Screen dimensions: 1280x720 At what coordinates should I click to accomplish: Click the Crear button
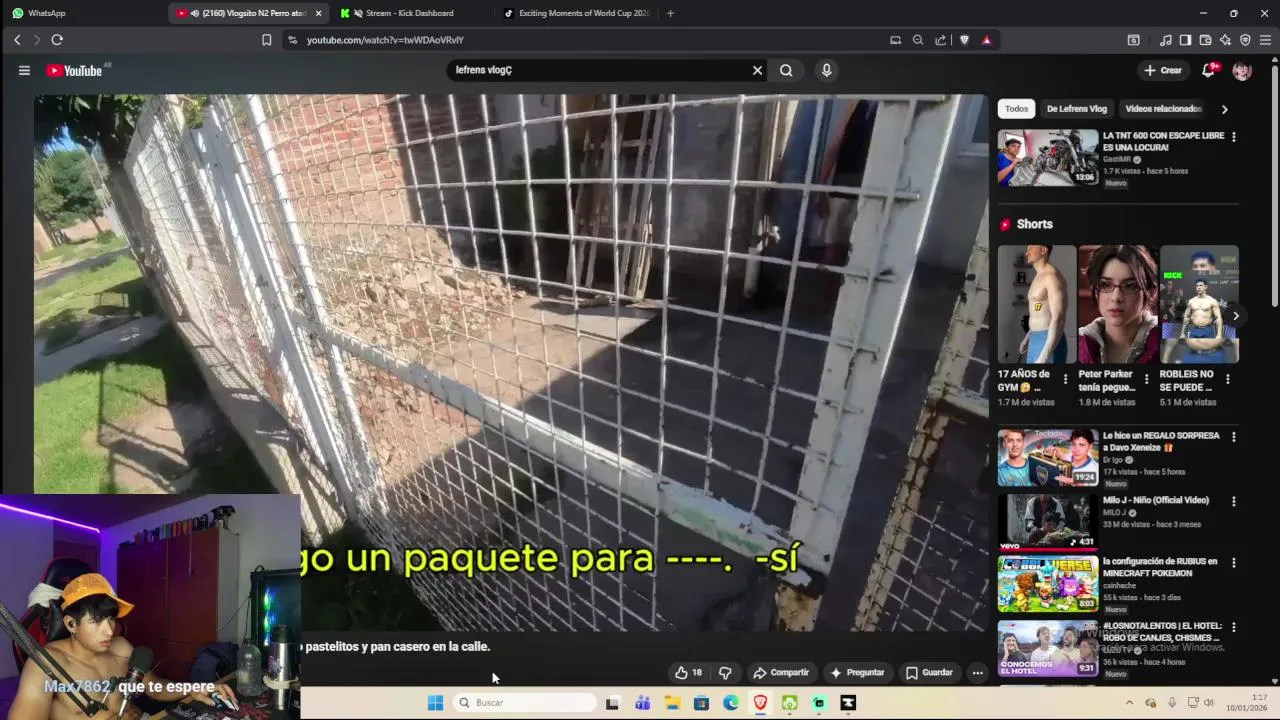[1163, 70]
